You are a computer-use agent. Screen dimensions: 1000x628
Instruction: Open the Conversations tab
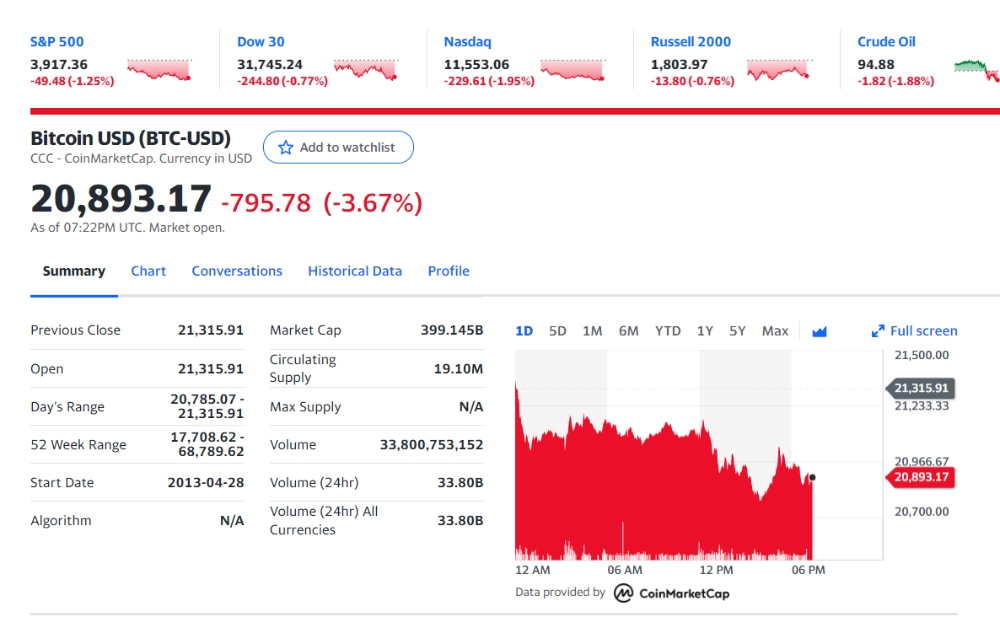(237, 271)
